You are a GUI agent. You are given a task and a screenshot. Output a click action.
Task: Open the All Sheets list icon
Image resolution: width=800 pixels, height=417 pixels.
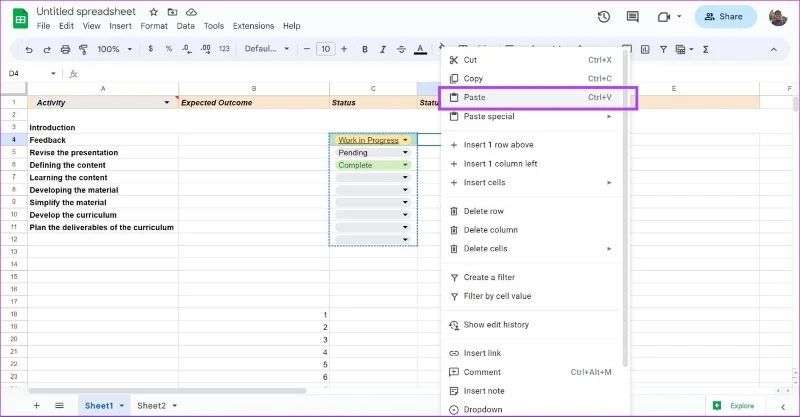click(59, 406)
